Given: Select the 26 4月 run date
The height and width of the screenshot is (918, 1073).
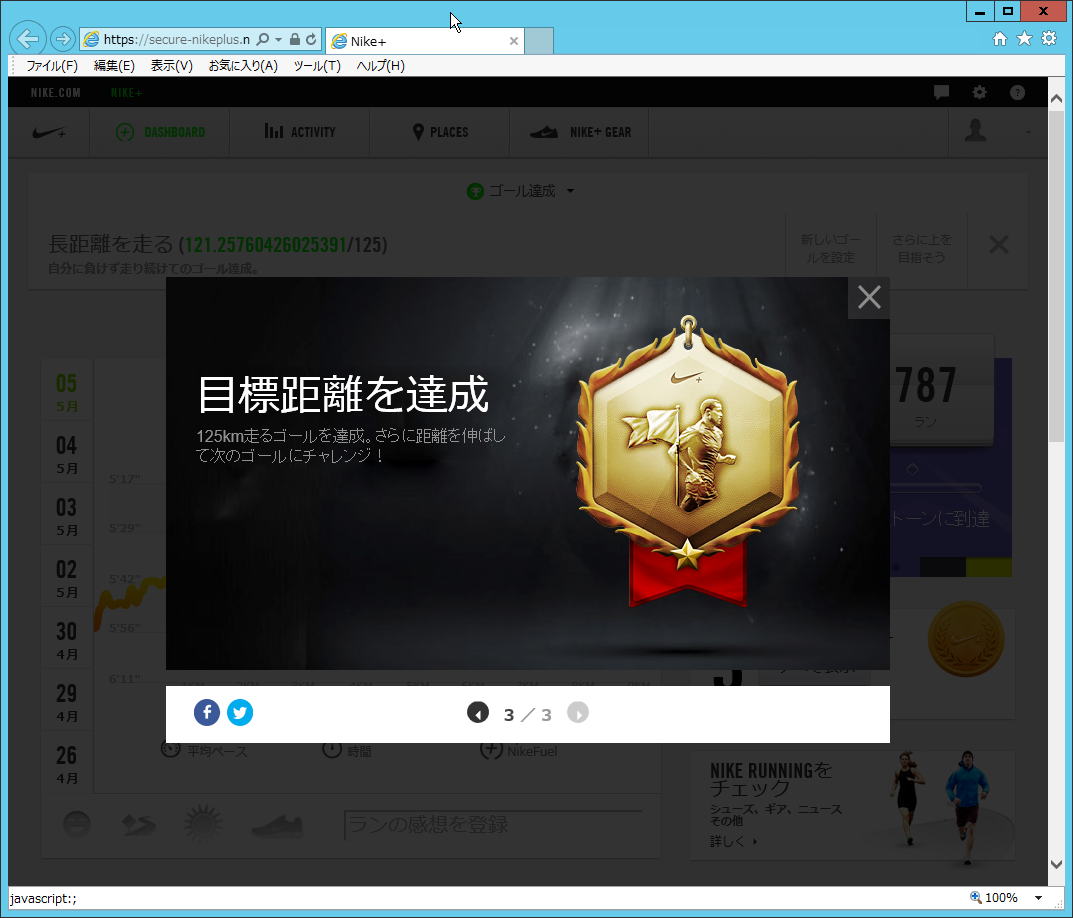Looking at the screenshot, I should point(66,763).
